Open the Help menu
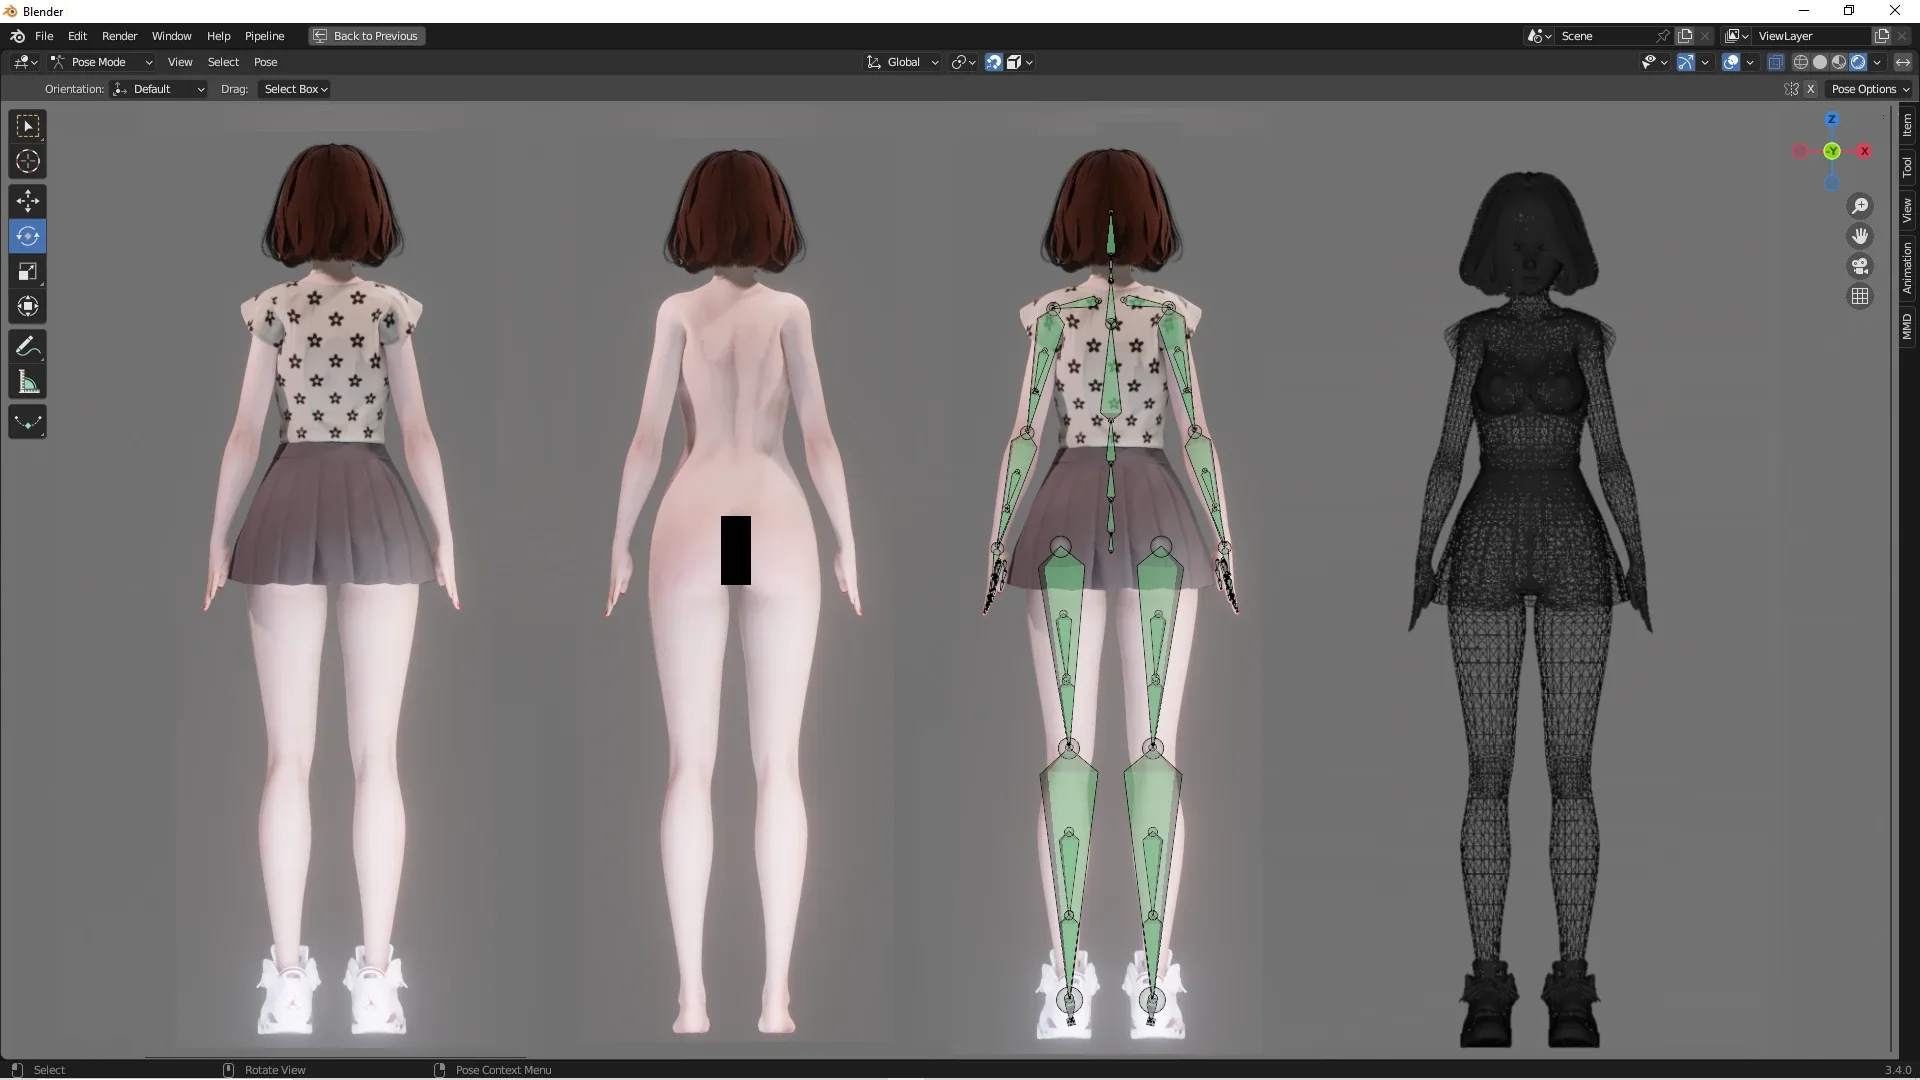The width and height of the screenshot is (1920, 1080). [x=218, y=36]
